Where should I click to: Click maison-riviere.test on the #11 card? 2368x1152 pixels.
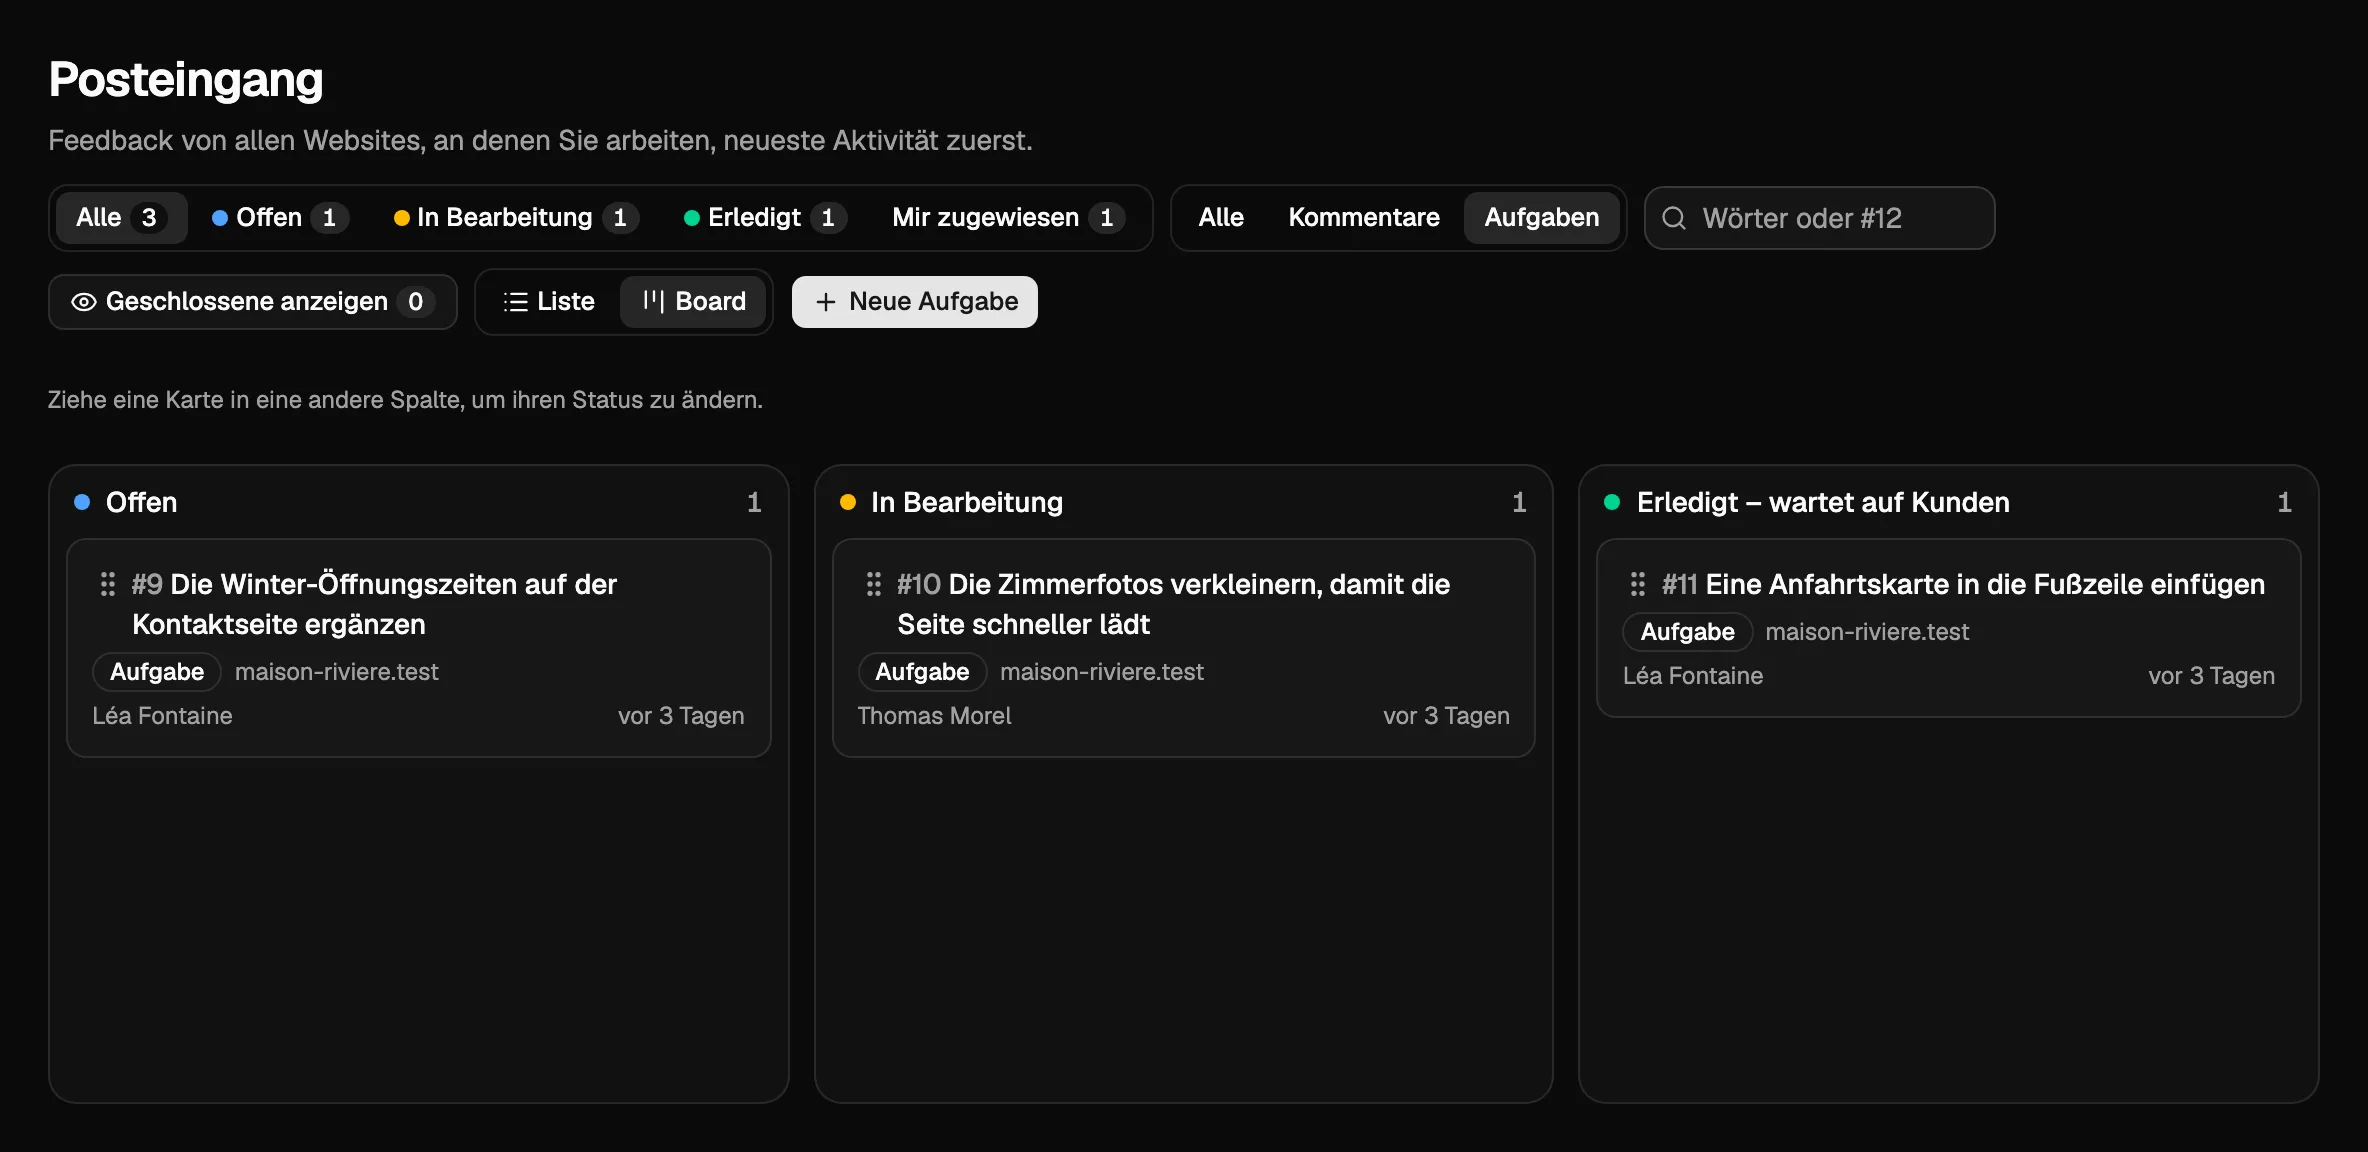pos(1867,632)
